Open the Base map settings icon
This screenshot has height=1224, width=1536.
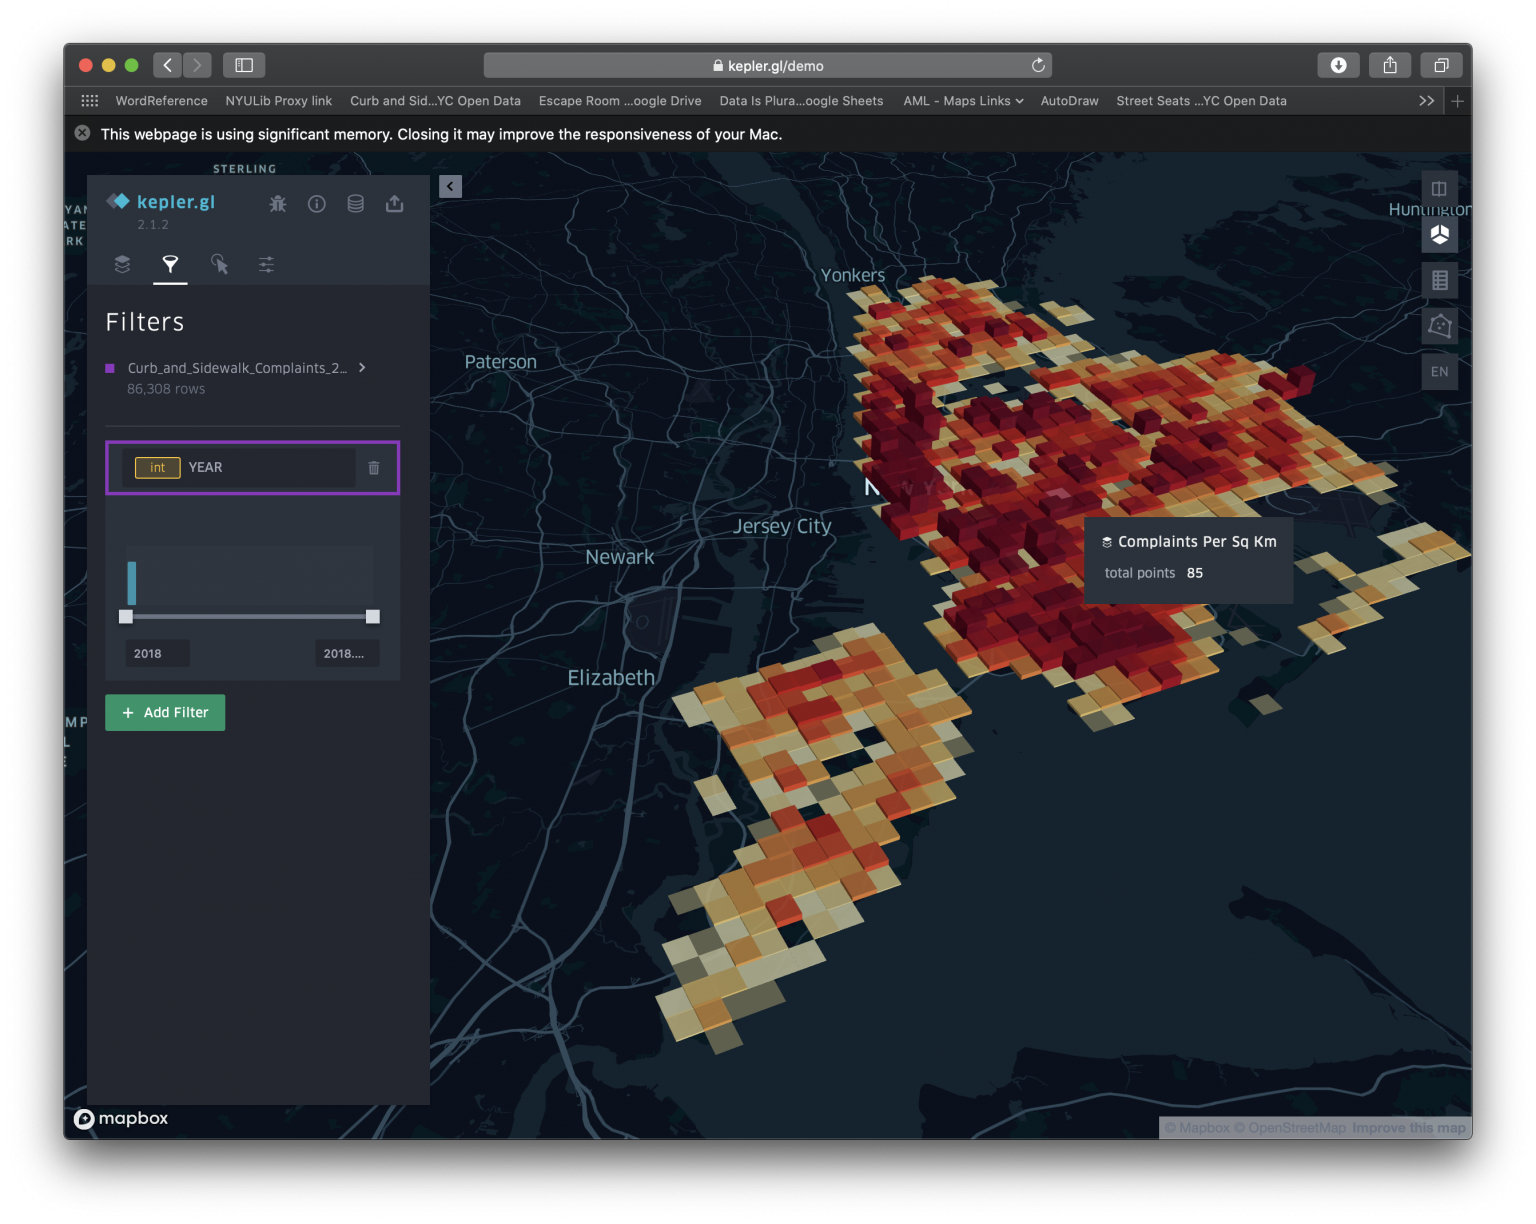tap(266, 265)
